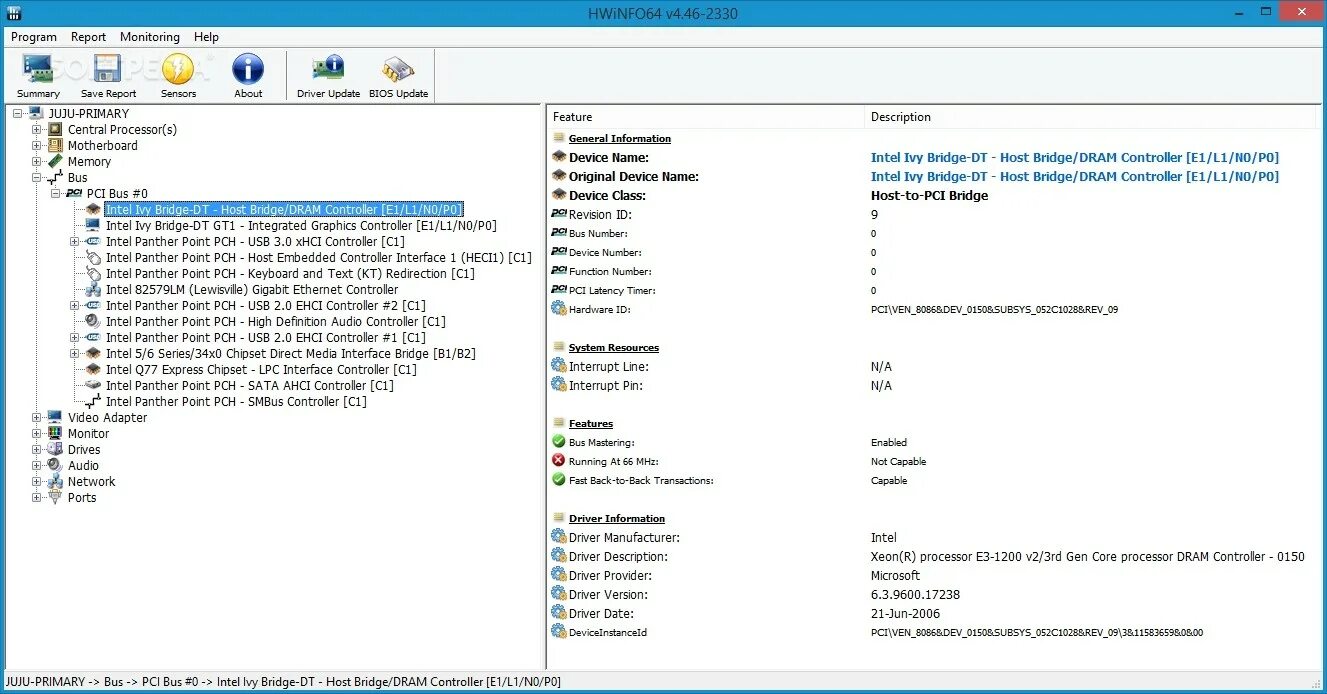Expand the Motherboard tree node
The width and height of the screenshot is (1327, 694).
(37, 145)
